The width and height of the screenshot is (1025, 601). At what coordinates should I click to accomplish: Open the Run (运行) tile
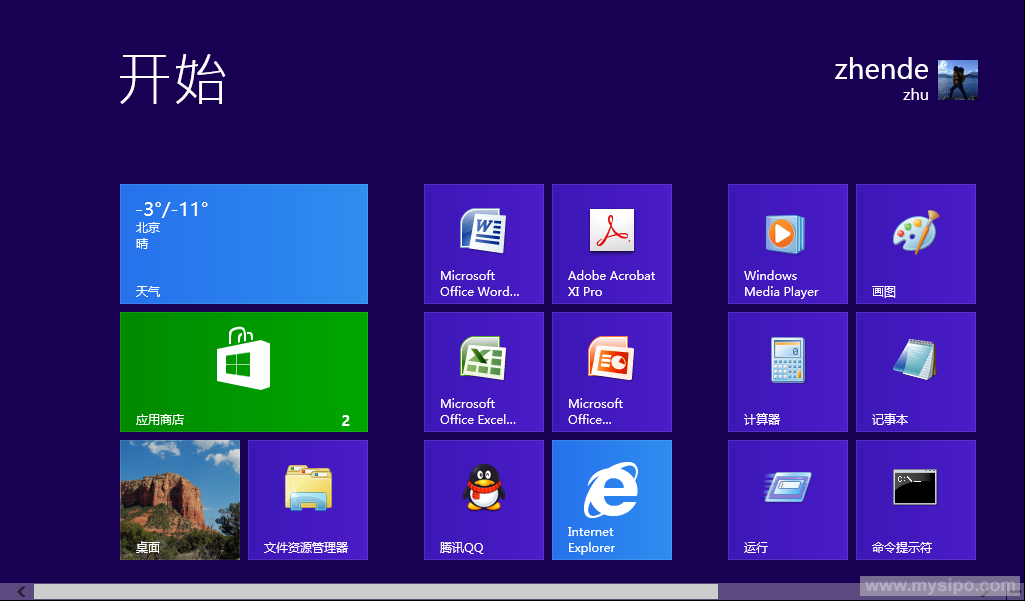pyautogui.click(x=788, y=500)
